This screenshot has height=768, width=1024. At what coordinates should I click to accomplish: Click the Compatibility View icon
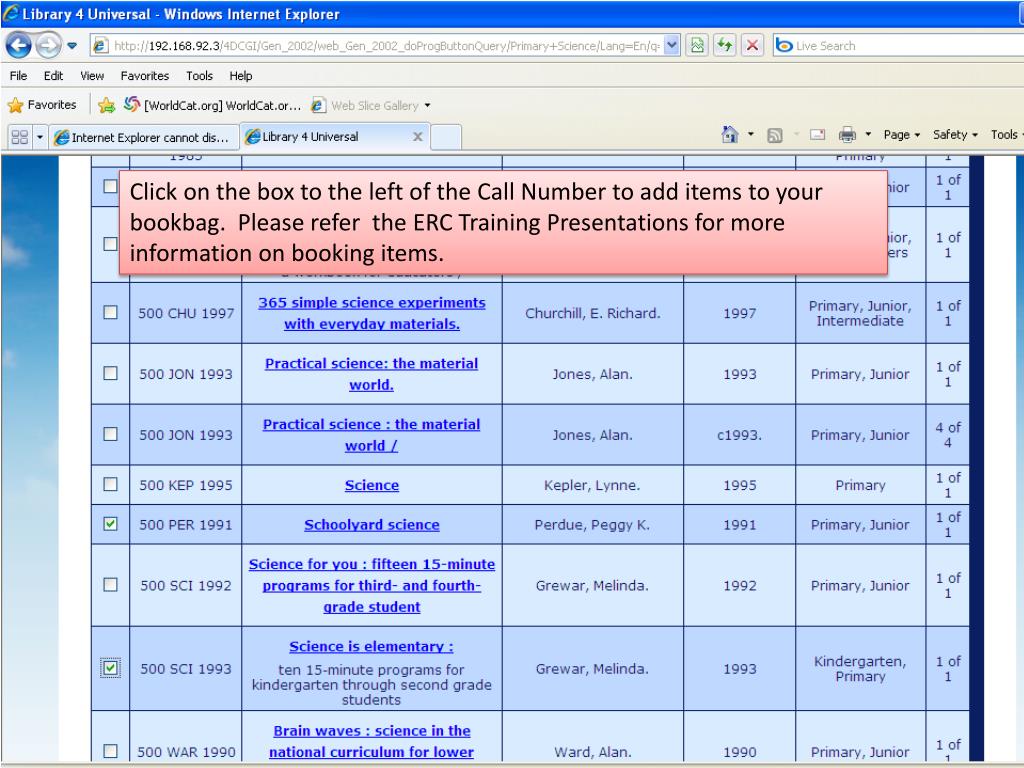pyautogui.click(x=697, y=46)
